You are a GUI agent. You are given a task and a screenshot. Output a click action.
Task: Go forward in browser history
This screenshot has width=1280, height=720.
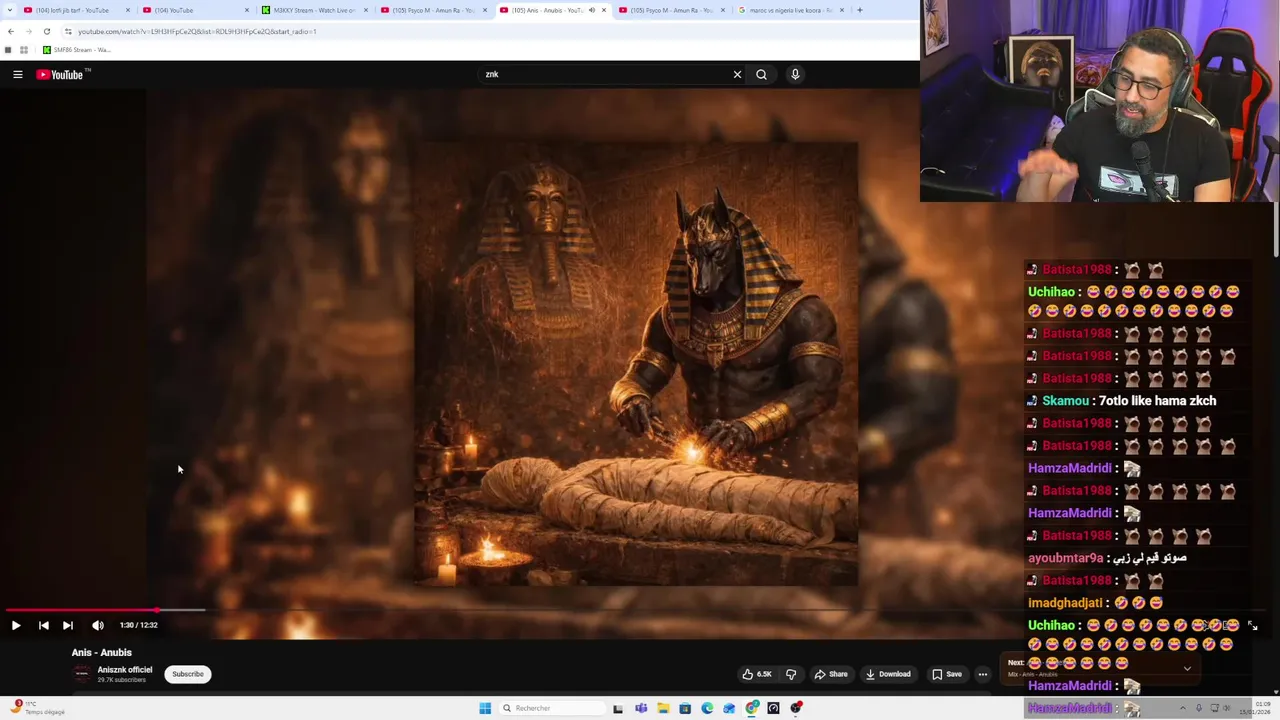pyautogui.click(x=28, y=31)
